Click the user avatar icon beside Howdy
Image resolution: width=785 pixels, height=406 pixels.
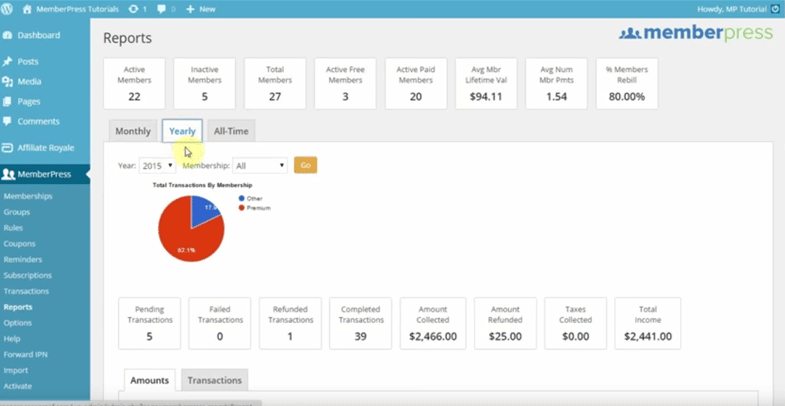pos(775,9)
